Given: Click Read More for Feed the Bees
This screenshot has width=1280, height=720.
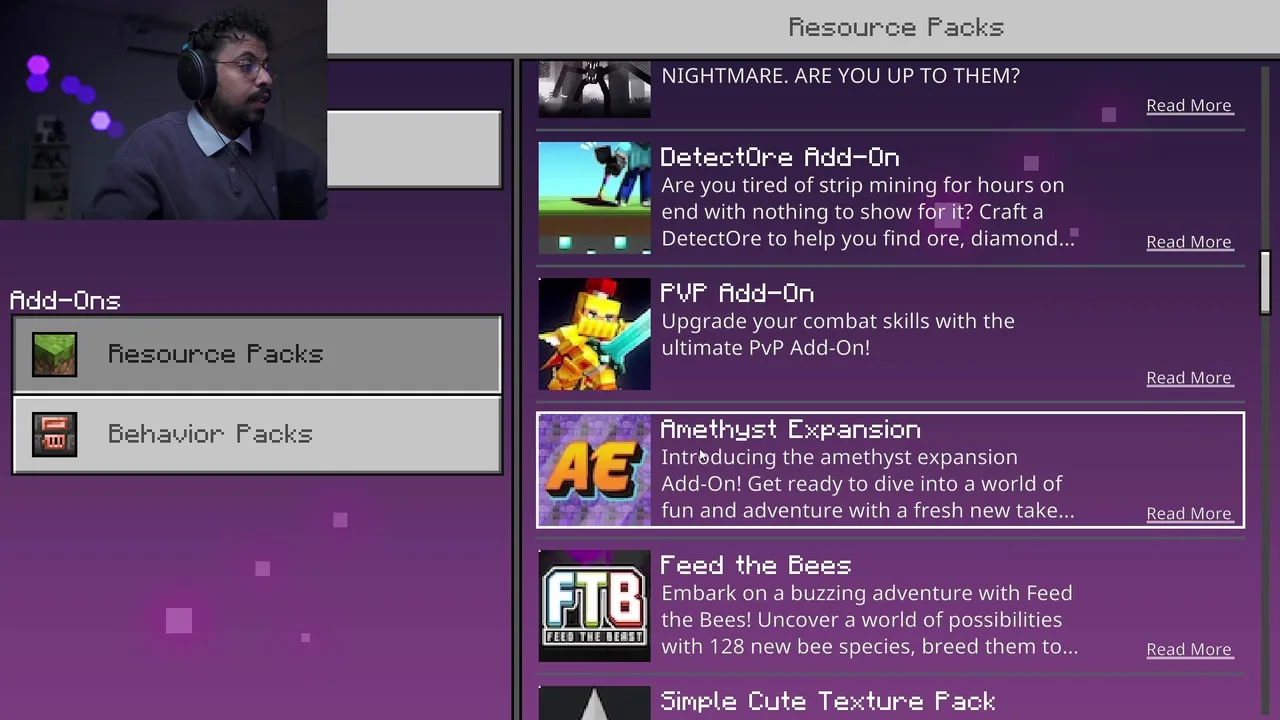Looking at the screenshot, I should 1188,650.
